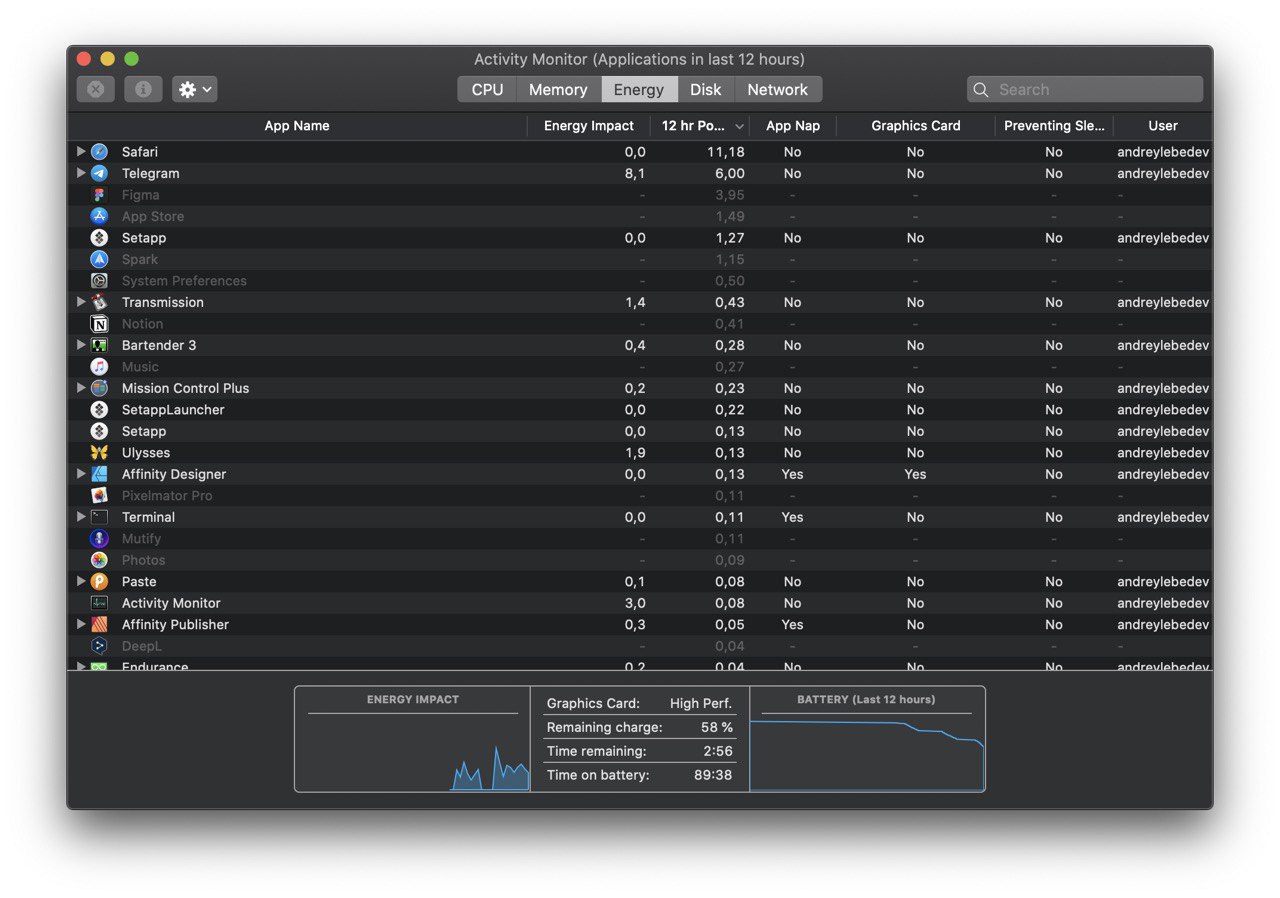This screenshot has height=898, width=1280.
Task: Click the Activity Monitor row icon
Action: coord(99,603)
